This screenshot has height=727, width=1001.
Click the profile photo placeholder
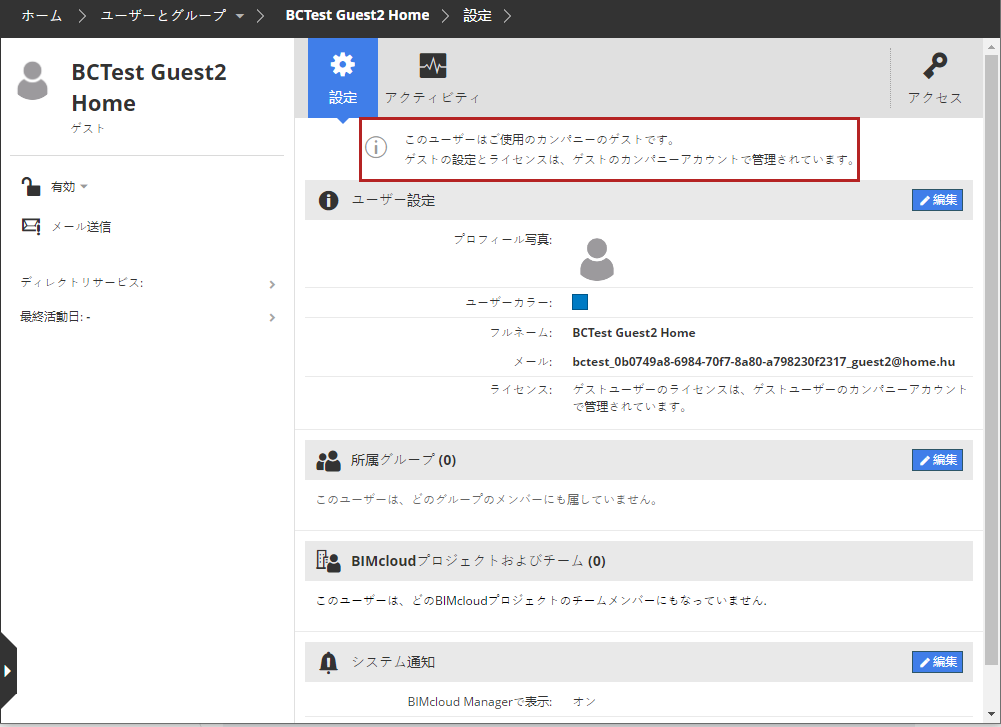pos(597,259)
